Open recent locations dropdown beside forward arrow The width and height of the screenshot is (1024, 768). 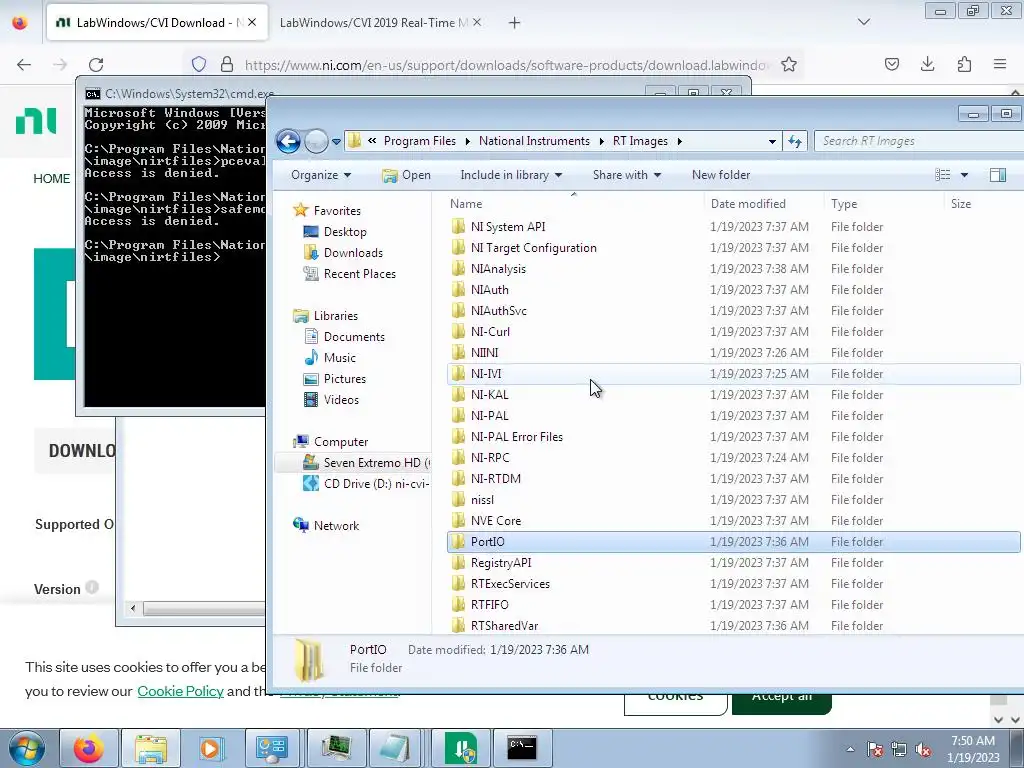(x=336, y=142)
